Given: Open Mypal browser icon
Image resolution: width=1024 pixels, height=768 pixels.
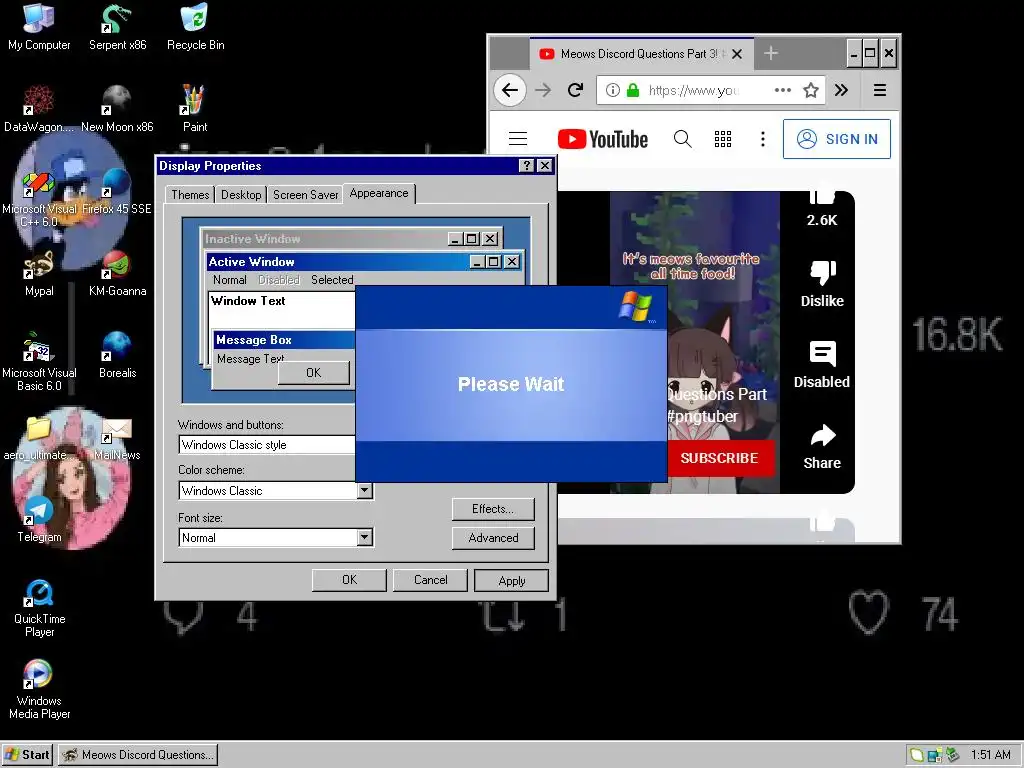Looking at the screenshot, I should pos(39,273).
